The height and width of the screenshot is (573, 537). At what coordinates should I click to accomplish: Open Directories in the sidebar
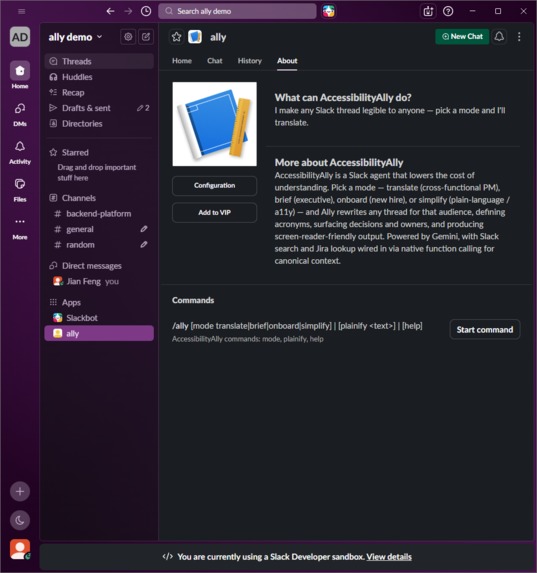click(x=99, y=124)
